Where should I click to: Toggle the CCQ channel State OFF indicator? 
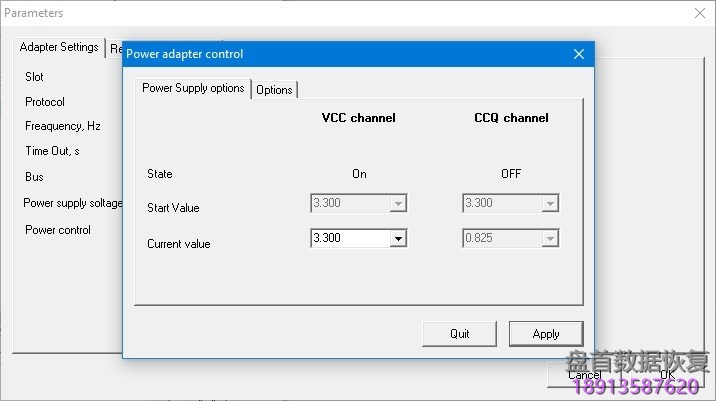click(x=510, y=174)
